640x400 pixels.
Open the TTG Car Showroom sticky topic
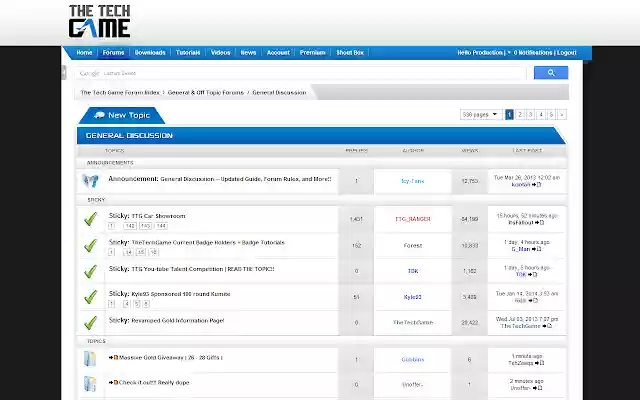coord(158,216)
